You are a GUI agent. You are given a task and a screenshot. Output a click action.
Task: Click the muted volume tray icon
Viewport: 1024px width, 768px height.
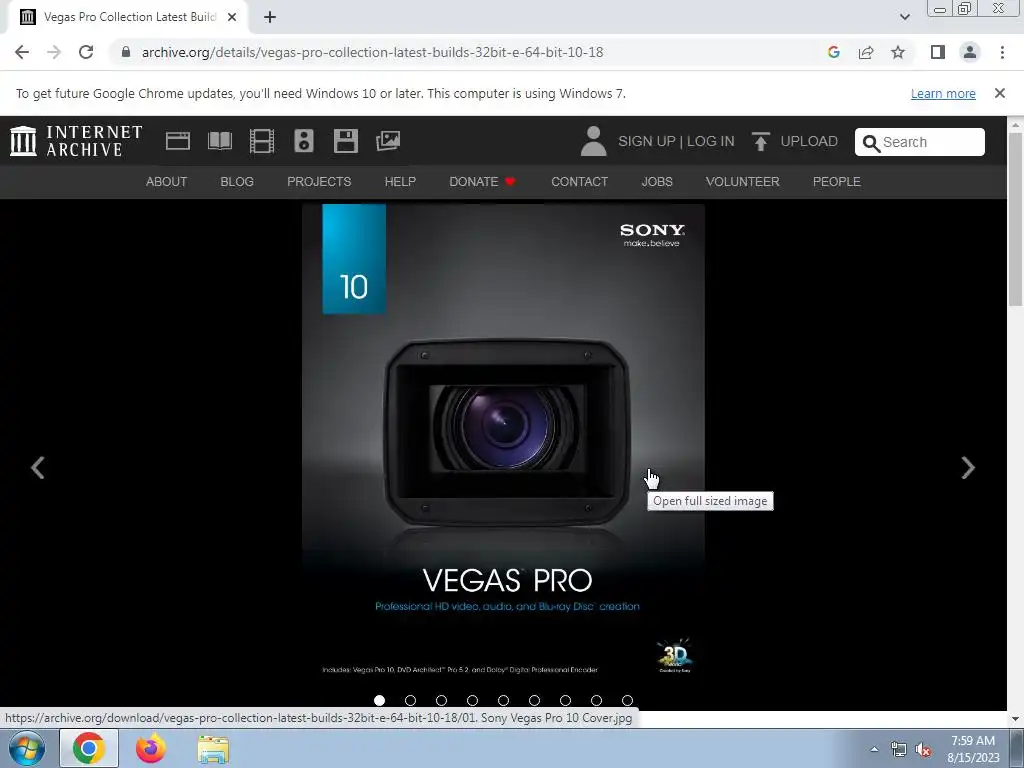[923, 750]
